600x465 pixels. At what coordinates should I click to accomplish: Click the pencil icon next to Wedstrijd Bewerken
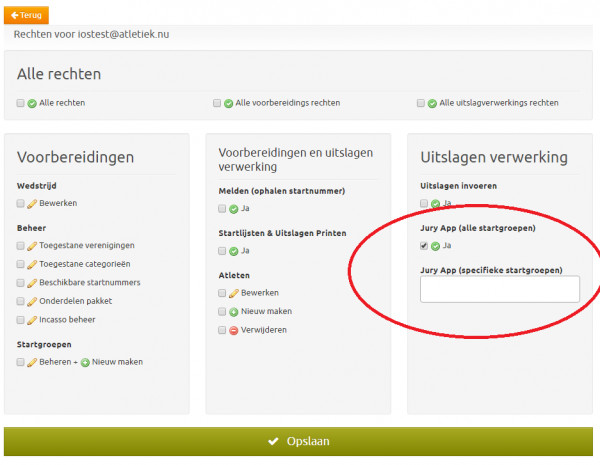(32, 203)
